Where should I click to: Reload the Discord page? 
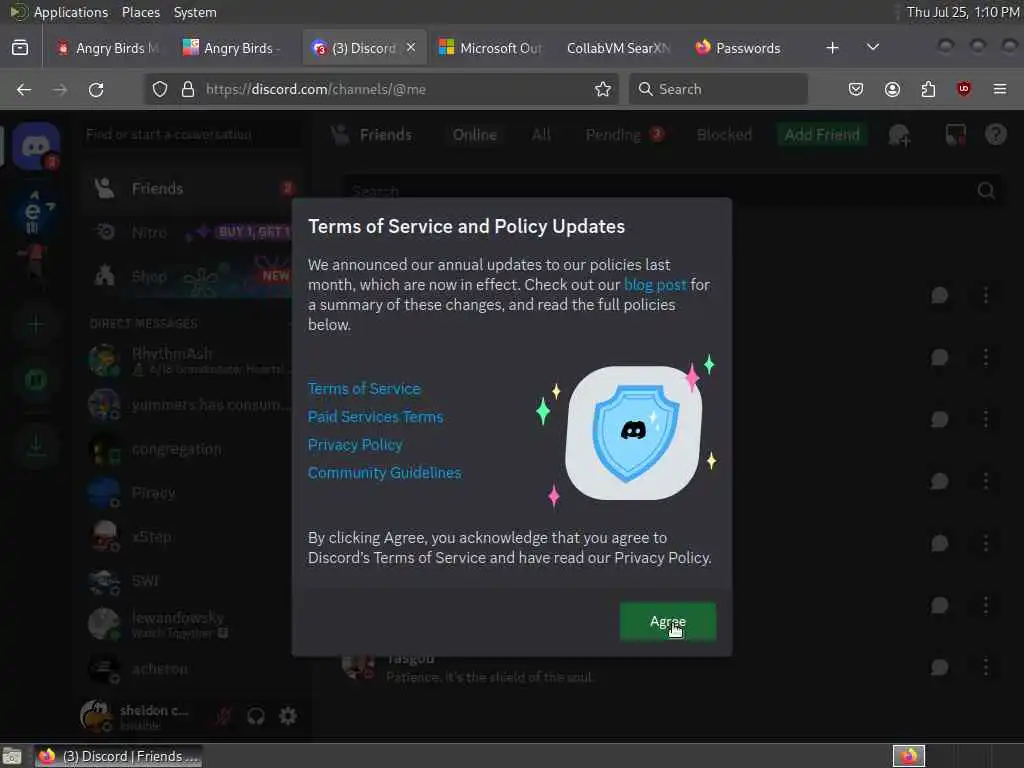pos(96,89)
